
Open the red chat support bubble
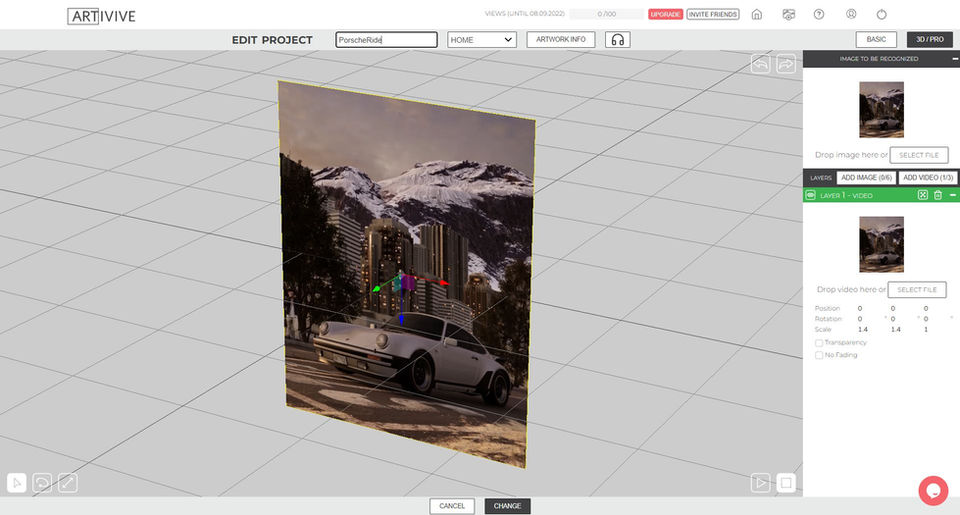pyautogui.click(x=933, y=491)
